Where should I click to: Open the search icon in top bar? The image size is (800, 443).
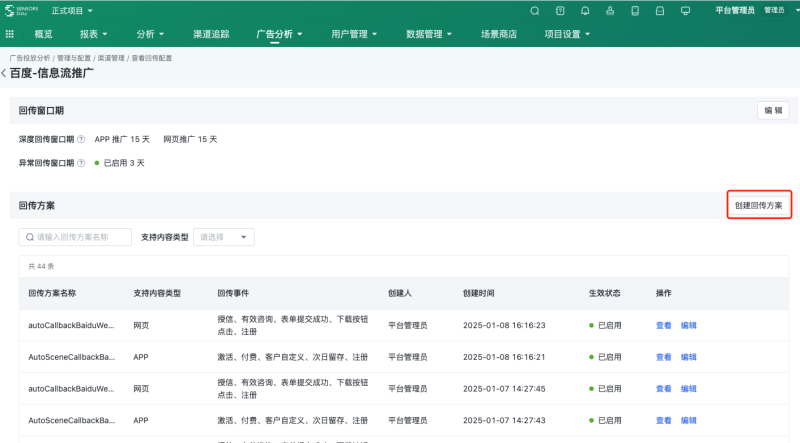pos(535,11)
